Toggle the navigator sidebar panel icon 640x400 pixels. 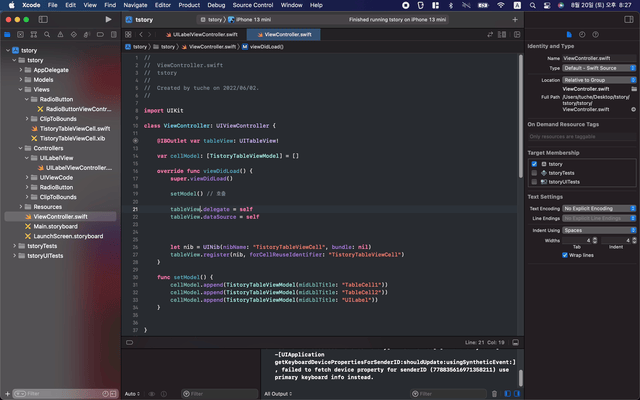[43, 19]
